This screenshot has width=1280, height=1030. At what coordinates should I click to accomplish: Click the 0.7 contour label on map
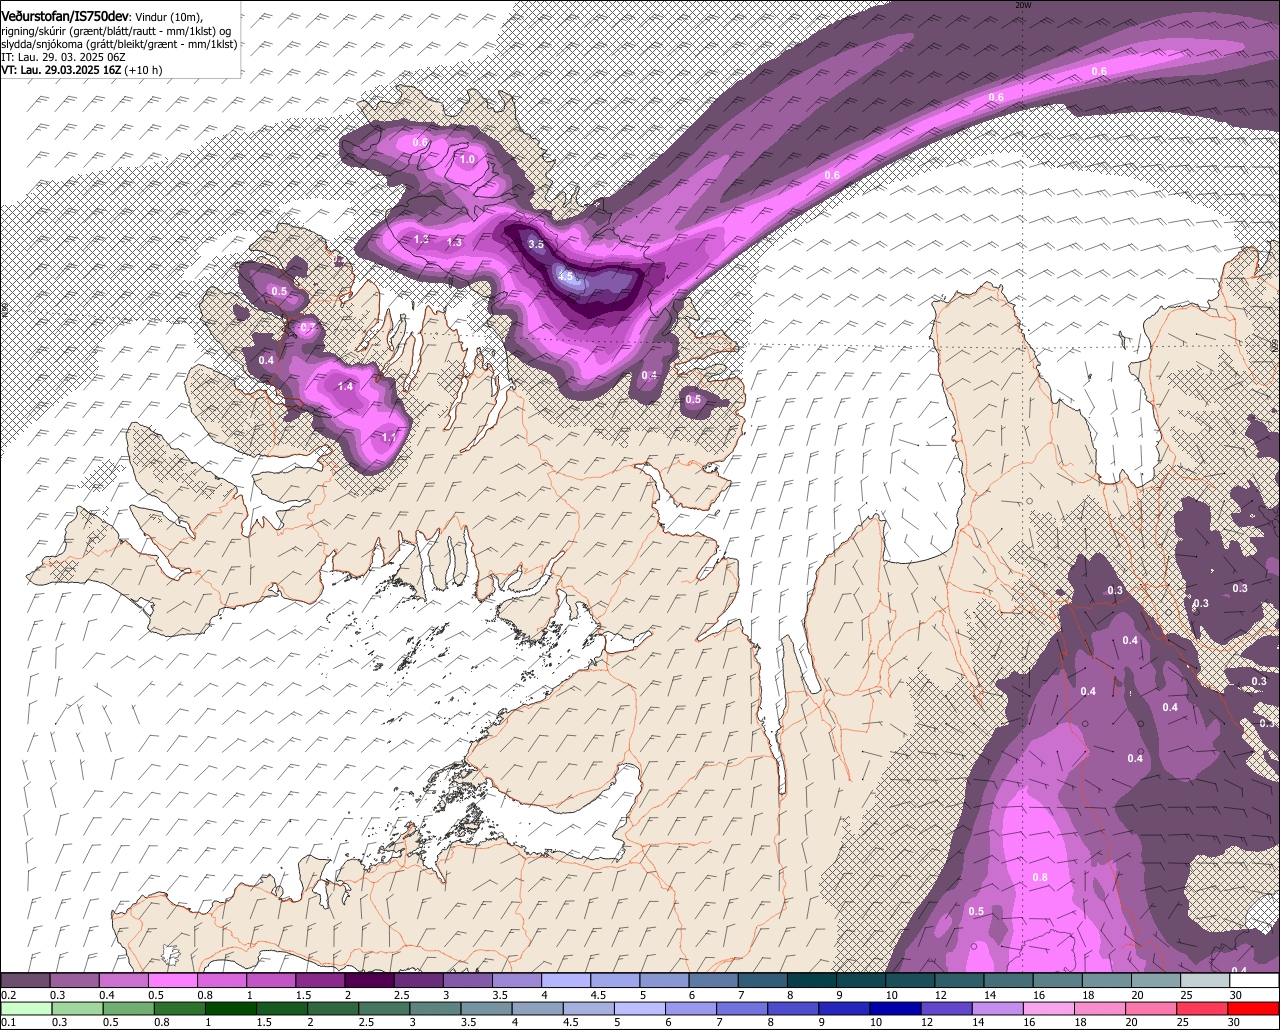pyautogui.click(x=307, y=328)
